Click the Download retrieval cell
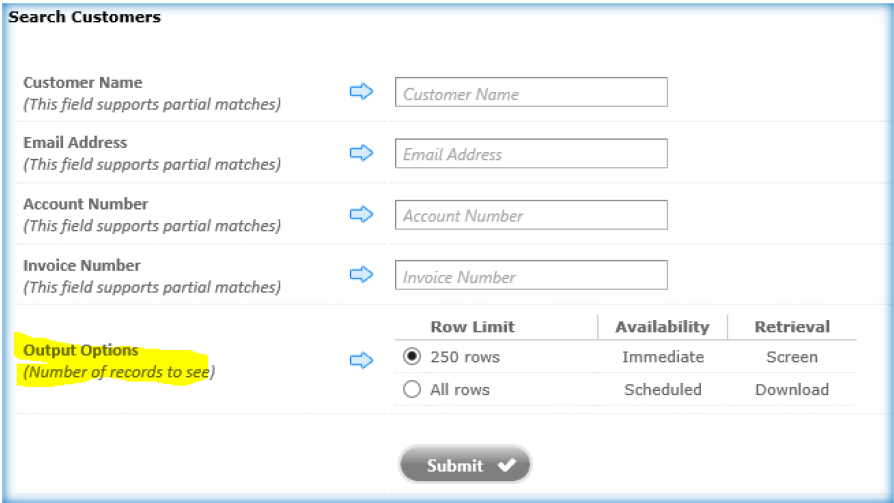Image resolution: width=894 pixels, height=503 pixels. click(x=792, y=390)
